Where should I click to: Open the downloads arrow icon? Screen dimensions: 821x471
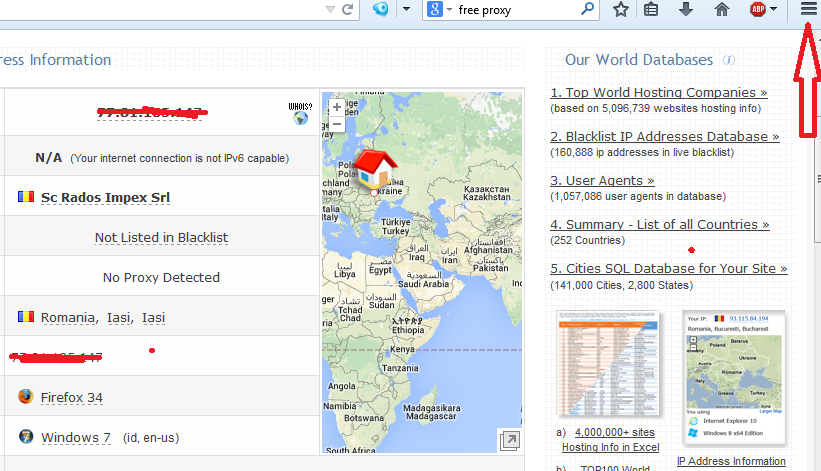685,9
